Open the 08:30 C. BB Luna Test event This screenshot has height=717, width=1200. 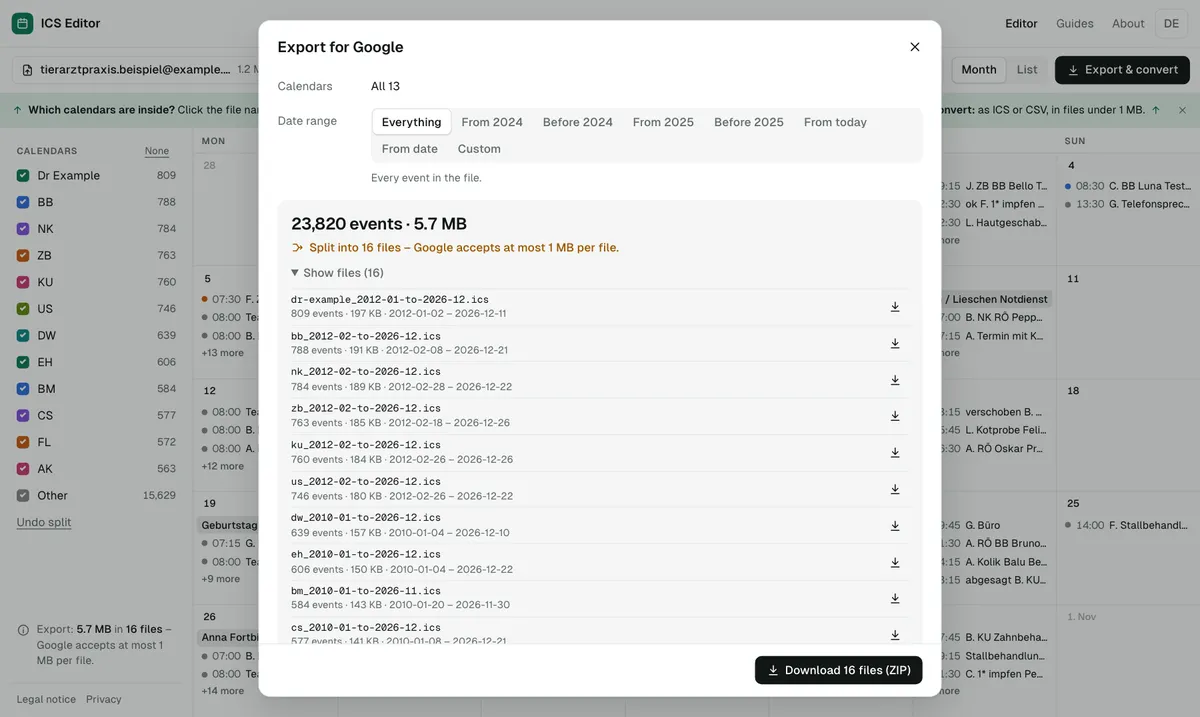1127,186
